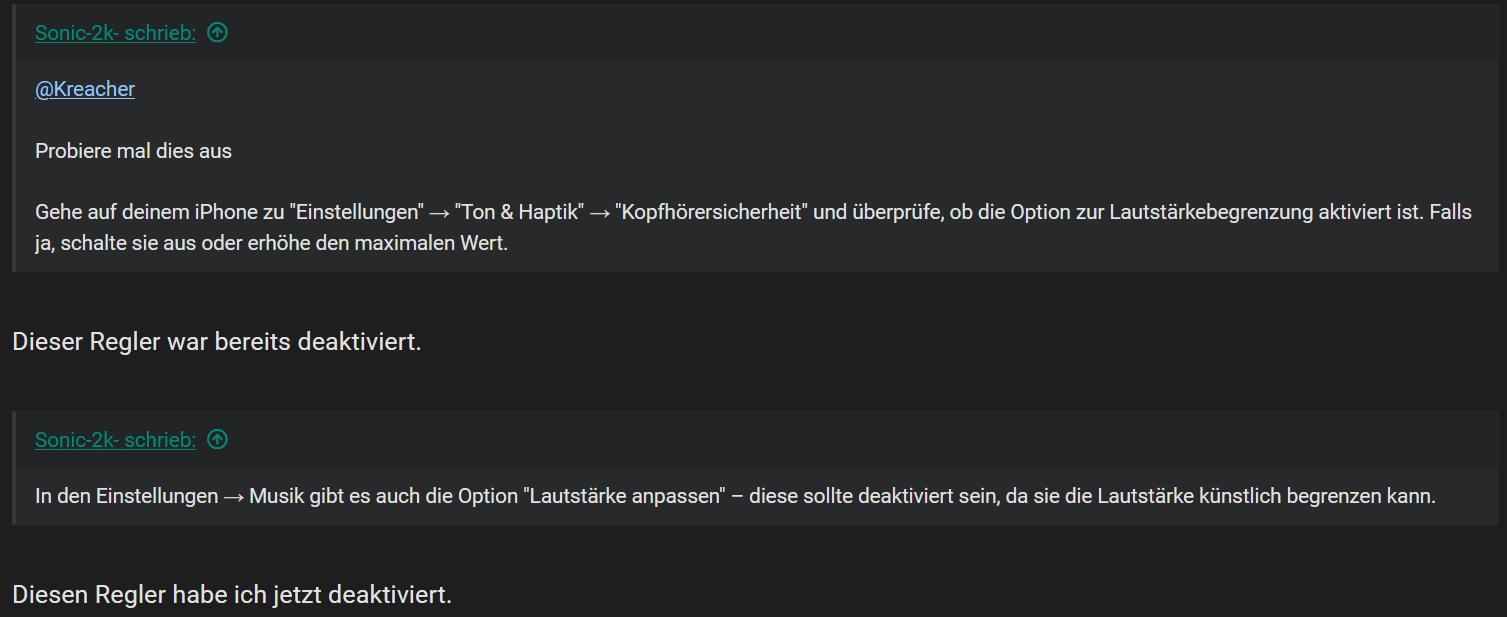
Task: Click the text "Probiere mal dies aus"
Action: 133,152
